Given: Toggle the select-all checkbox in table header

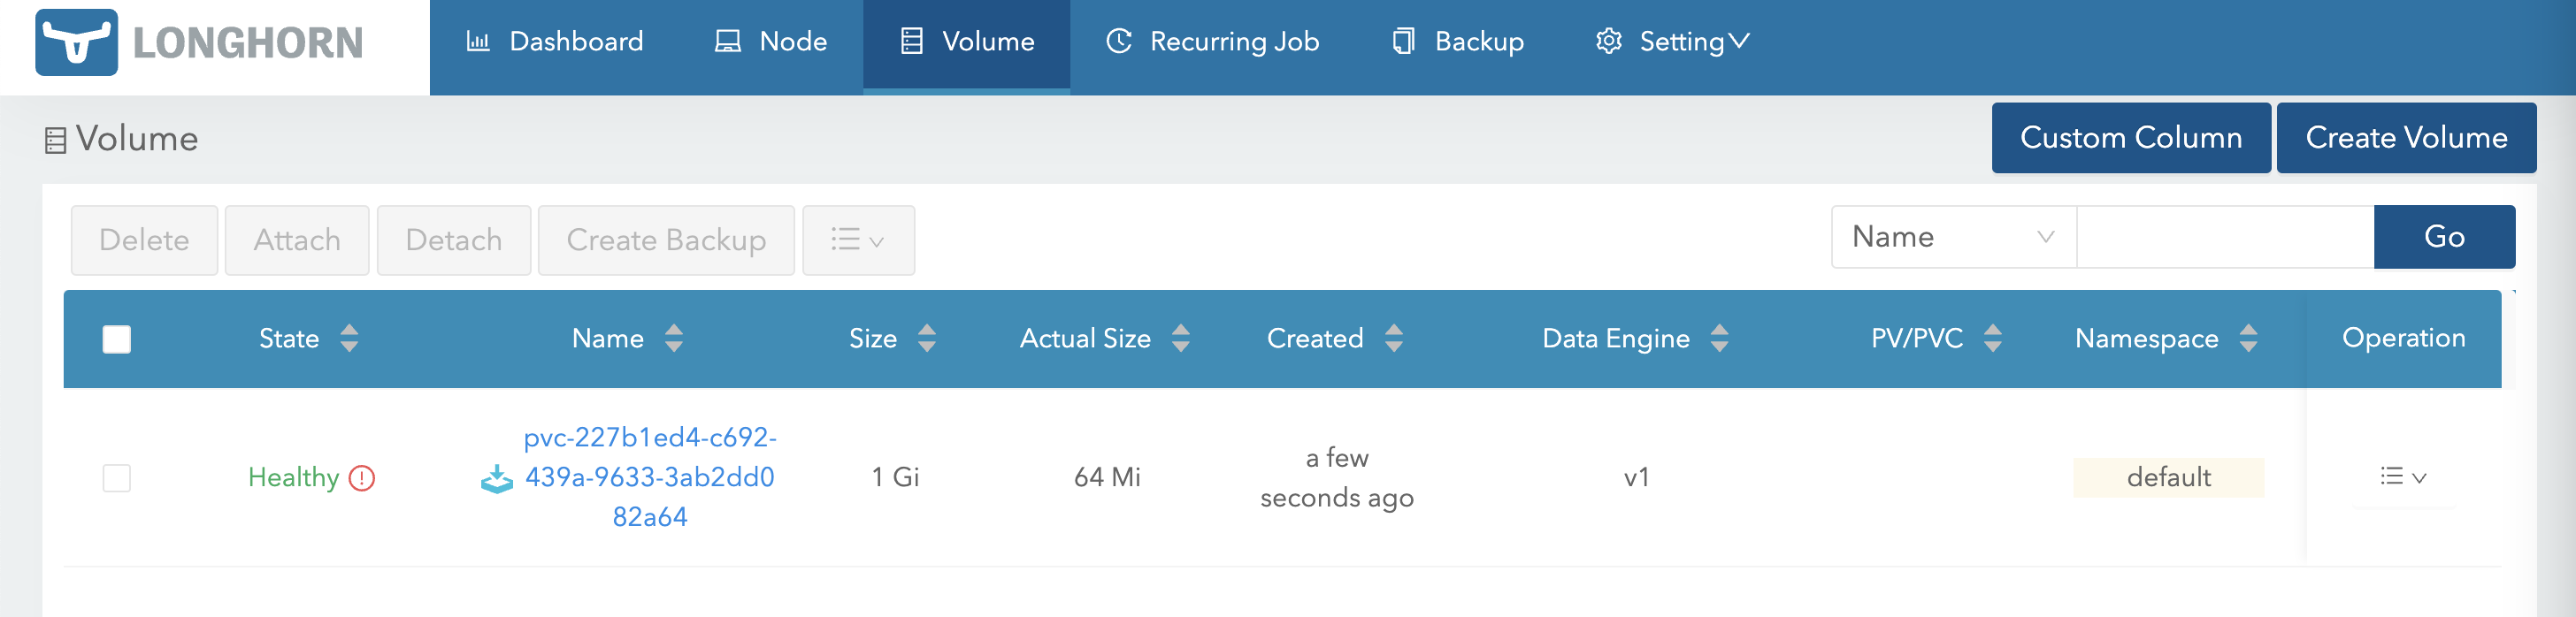Looking at the screenshot, I should (117, 339).
